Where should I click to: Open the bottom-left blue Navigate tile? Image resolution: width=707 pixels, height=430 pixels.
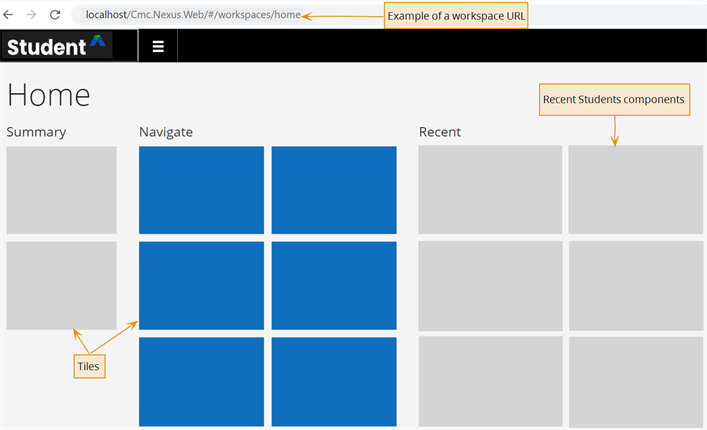(x=201, y=381)
